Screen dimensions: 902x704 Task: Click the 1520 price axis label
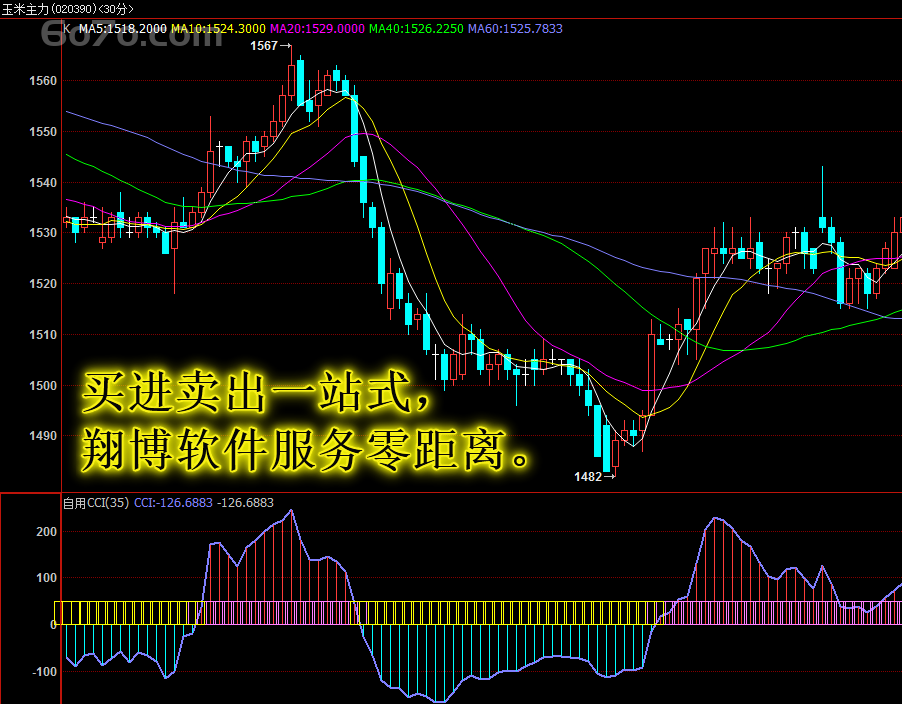point(43,284)
